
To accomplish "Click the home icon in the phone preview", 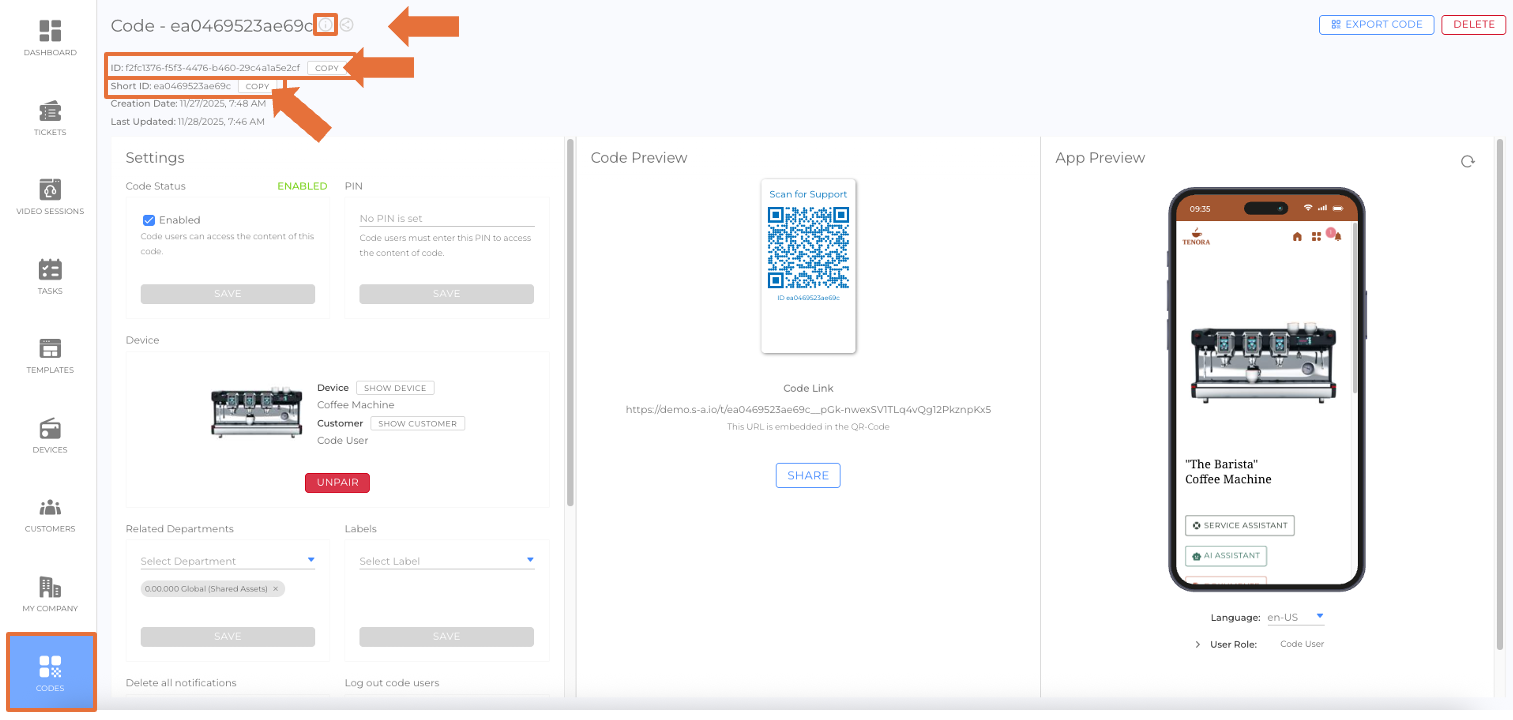I will [x=1297, y=237].
